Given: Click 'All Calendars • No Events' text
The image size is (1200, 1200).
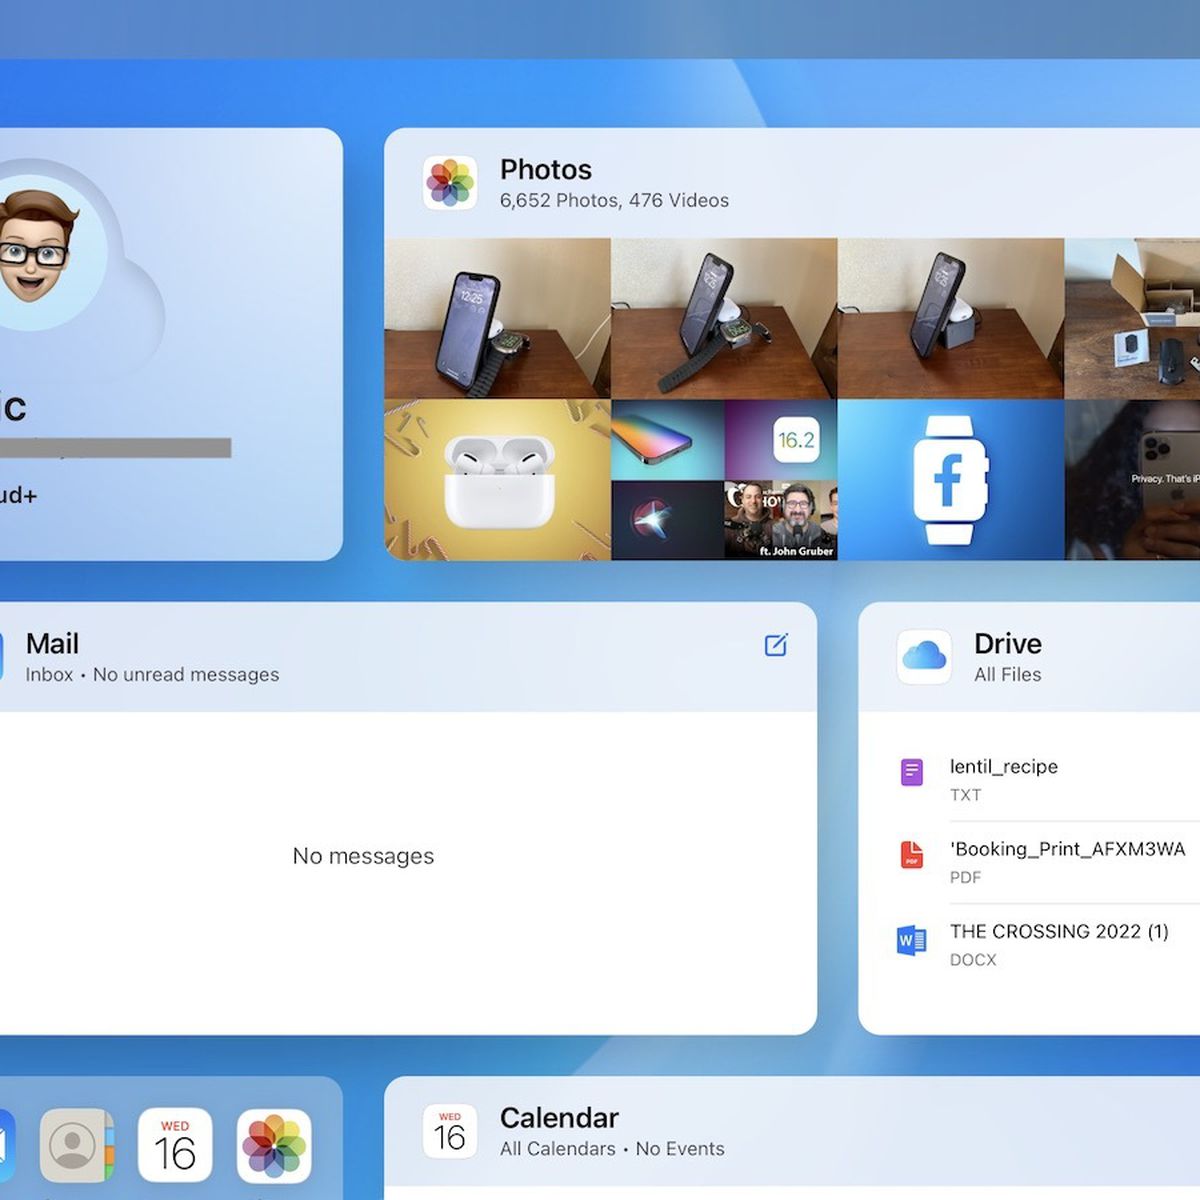Looking at the screenshot, I should 612,1149.
